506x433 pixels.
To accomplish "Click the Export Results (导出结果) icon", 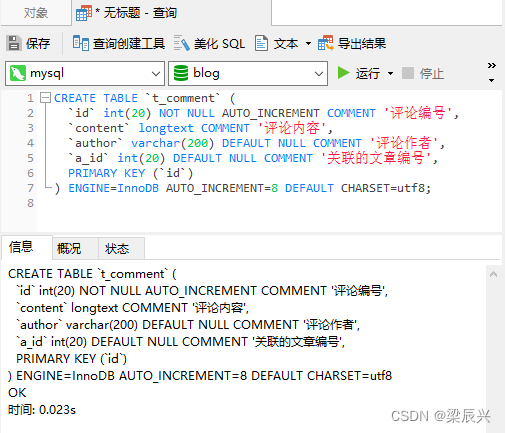I will click(x=325, y=43).
